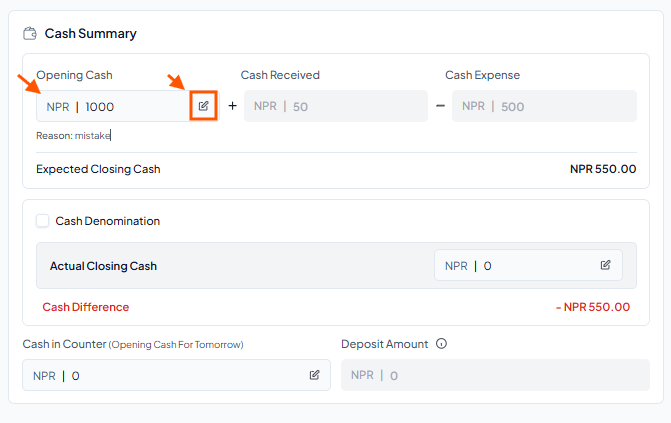
Task: Focus the Cash in Counter input
Action: point(176,375)
